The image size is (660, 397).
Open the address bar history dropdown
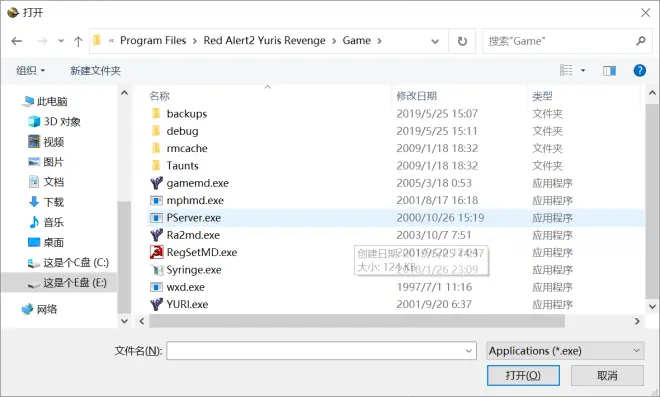pos(435,41)
